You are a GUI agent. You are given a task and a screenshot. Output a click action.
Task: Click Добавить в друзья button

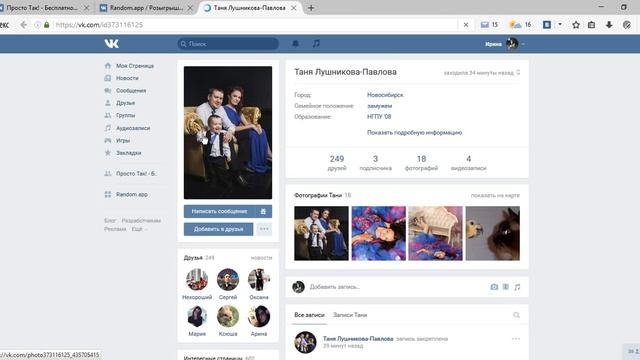pyautogui.click(x=218, y=229)
